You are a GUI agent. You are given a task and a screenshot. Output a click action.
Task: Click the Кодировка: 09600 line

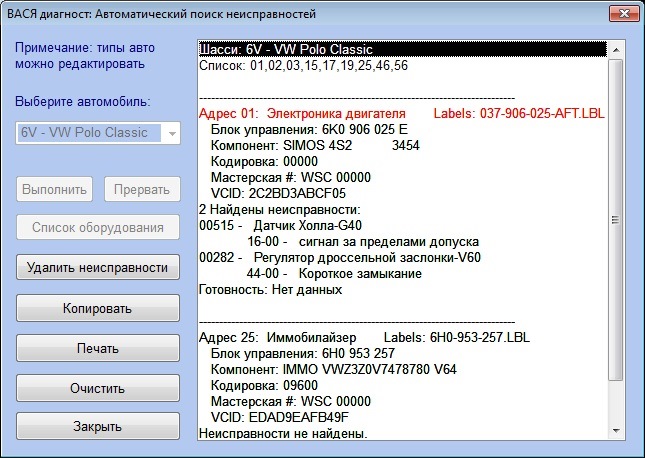point(264,386)
